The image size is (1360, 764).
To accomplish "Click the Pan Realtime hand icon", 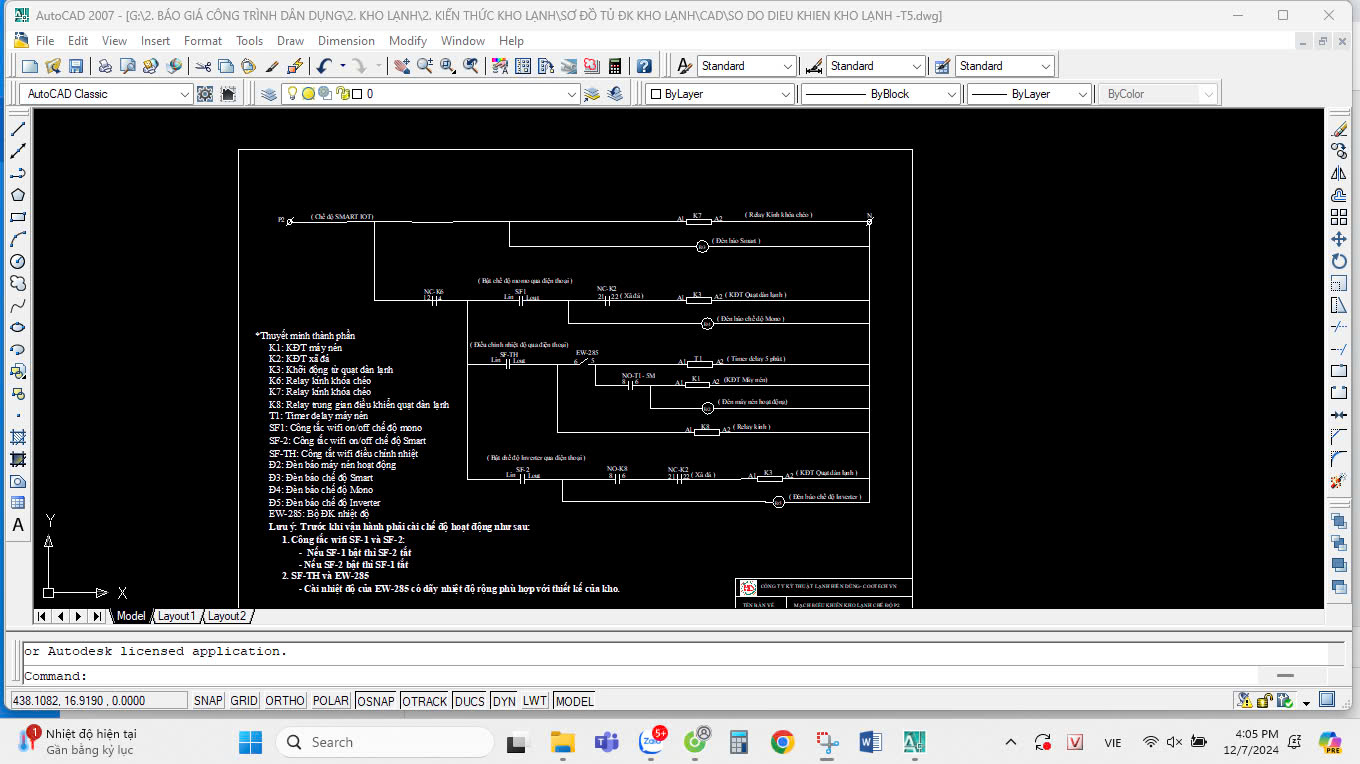I will [401, 66].
